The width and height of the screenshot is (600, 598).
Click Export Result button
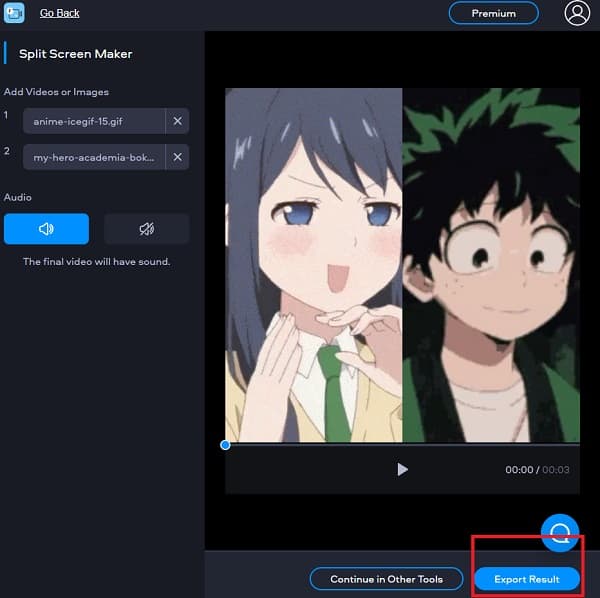[527, 579]
